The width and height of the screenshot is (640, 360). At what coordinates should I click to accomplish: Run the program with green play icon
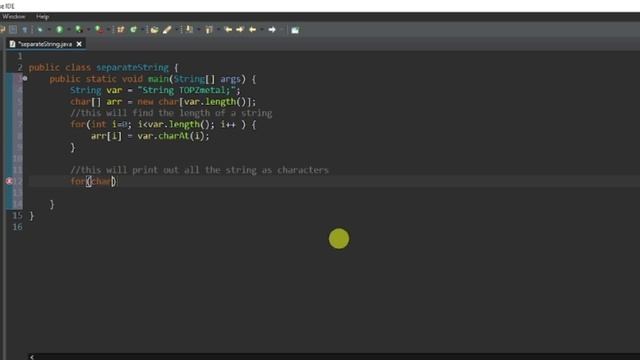[59, 29]
